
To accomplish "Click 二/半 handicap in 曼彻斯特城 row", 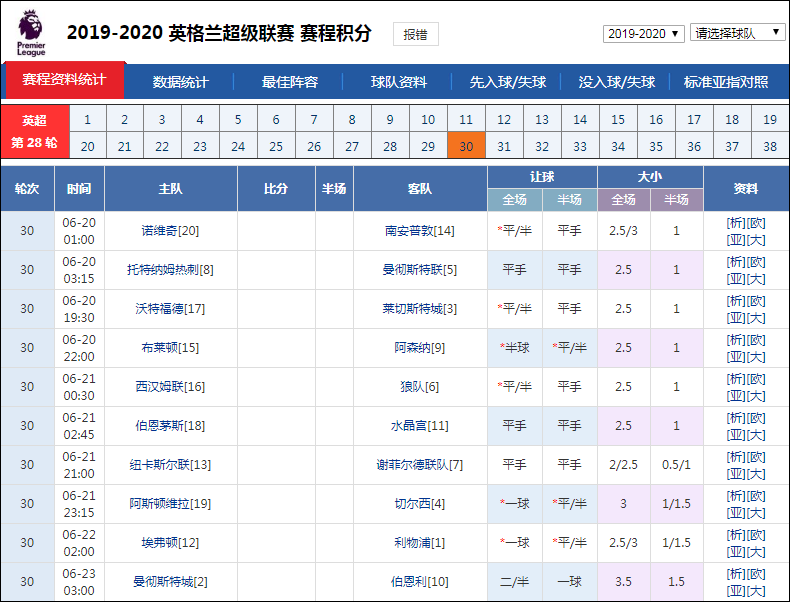I will point(514,581).
